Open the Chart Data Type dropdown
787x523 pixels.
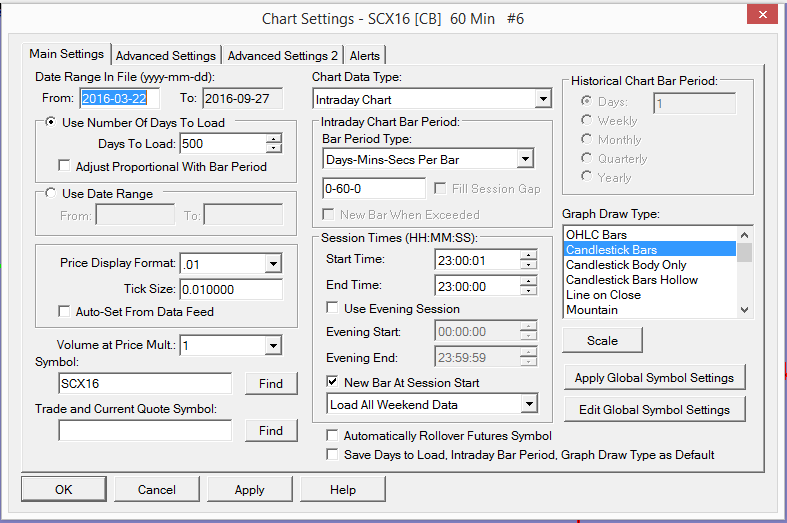543,99
